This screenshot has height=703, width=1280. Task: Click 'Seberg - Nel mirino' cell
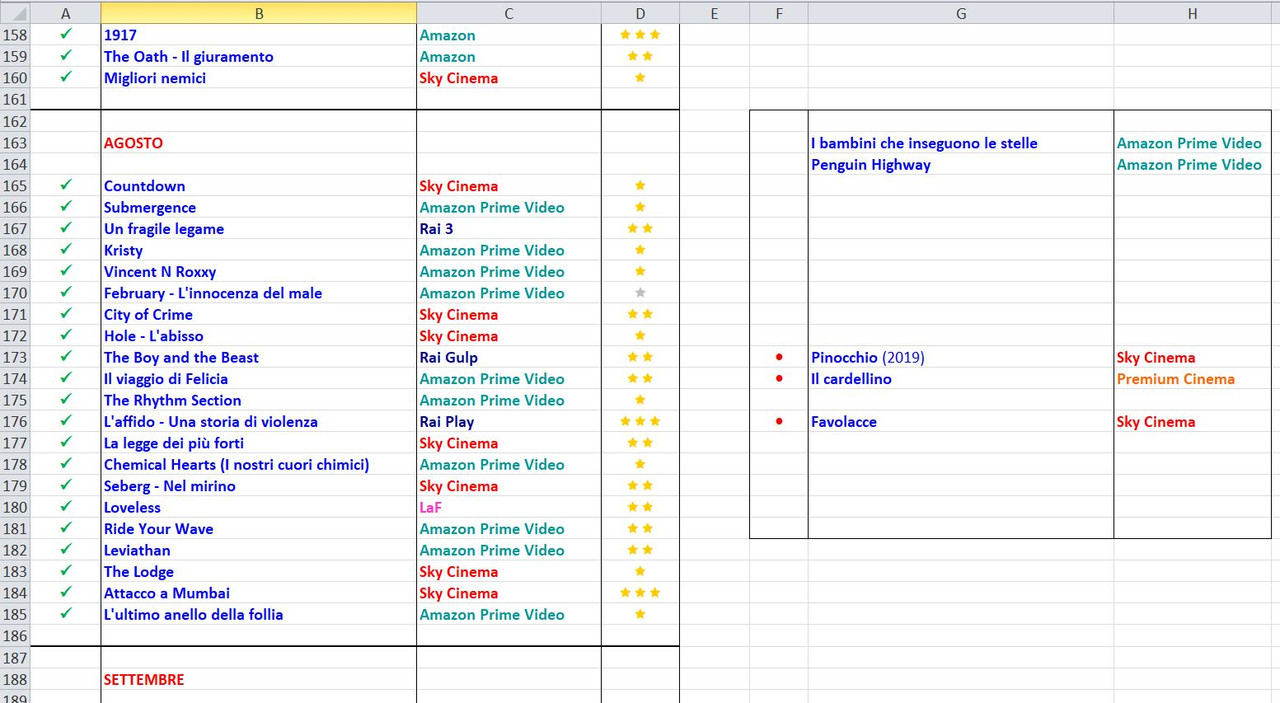258,486
